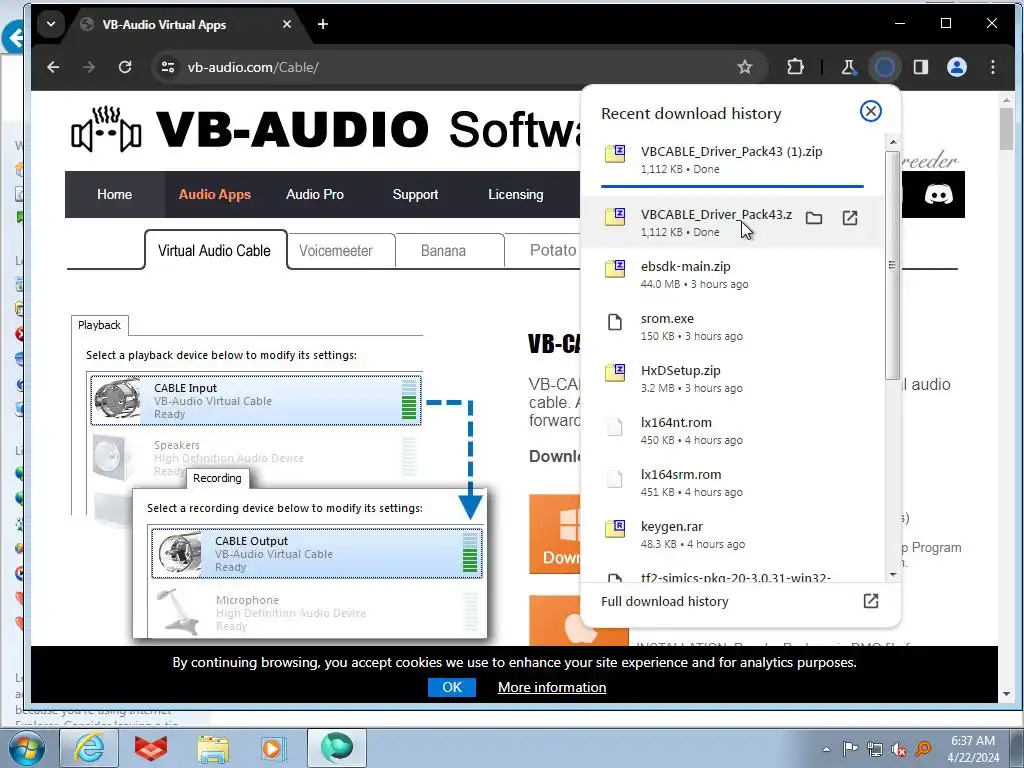Show hidden tray icons arrow
The image size is (1024, 768).
point(826,749)
